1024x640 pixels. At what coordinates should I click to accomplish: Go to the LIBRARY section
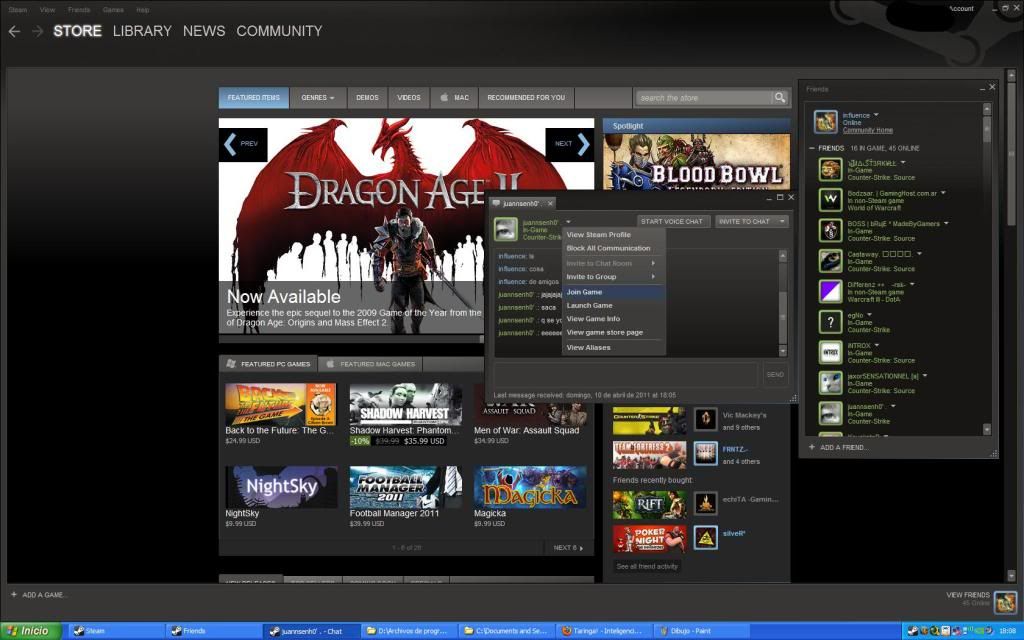(142, 31)
